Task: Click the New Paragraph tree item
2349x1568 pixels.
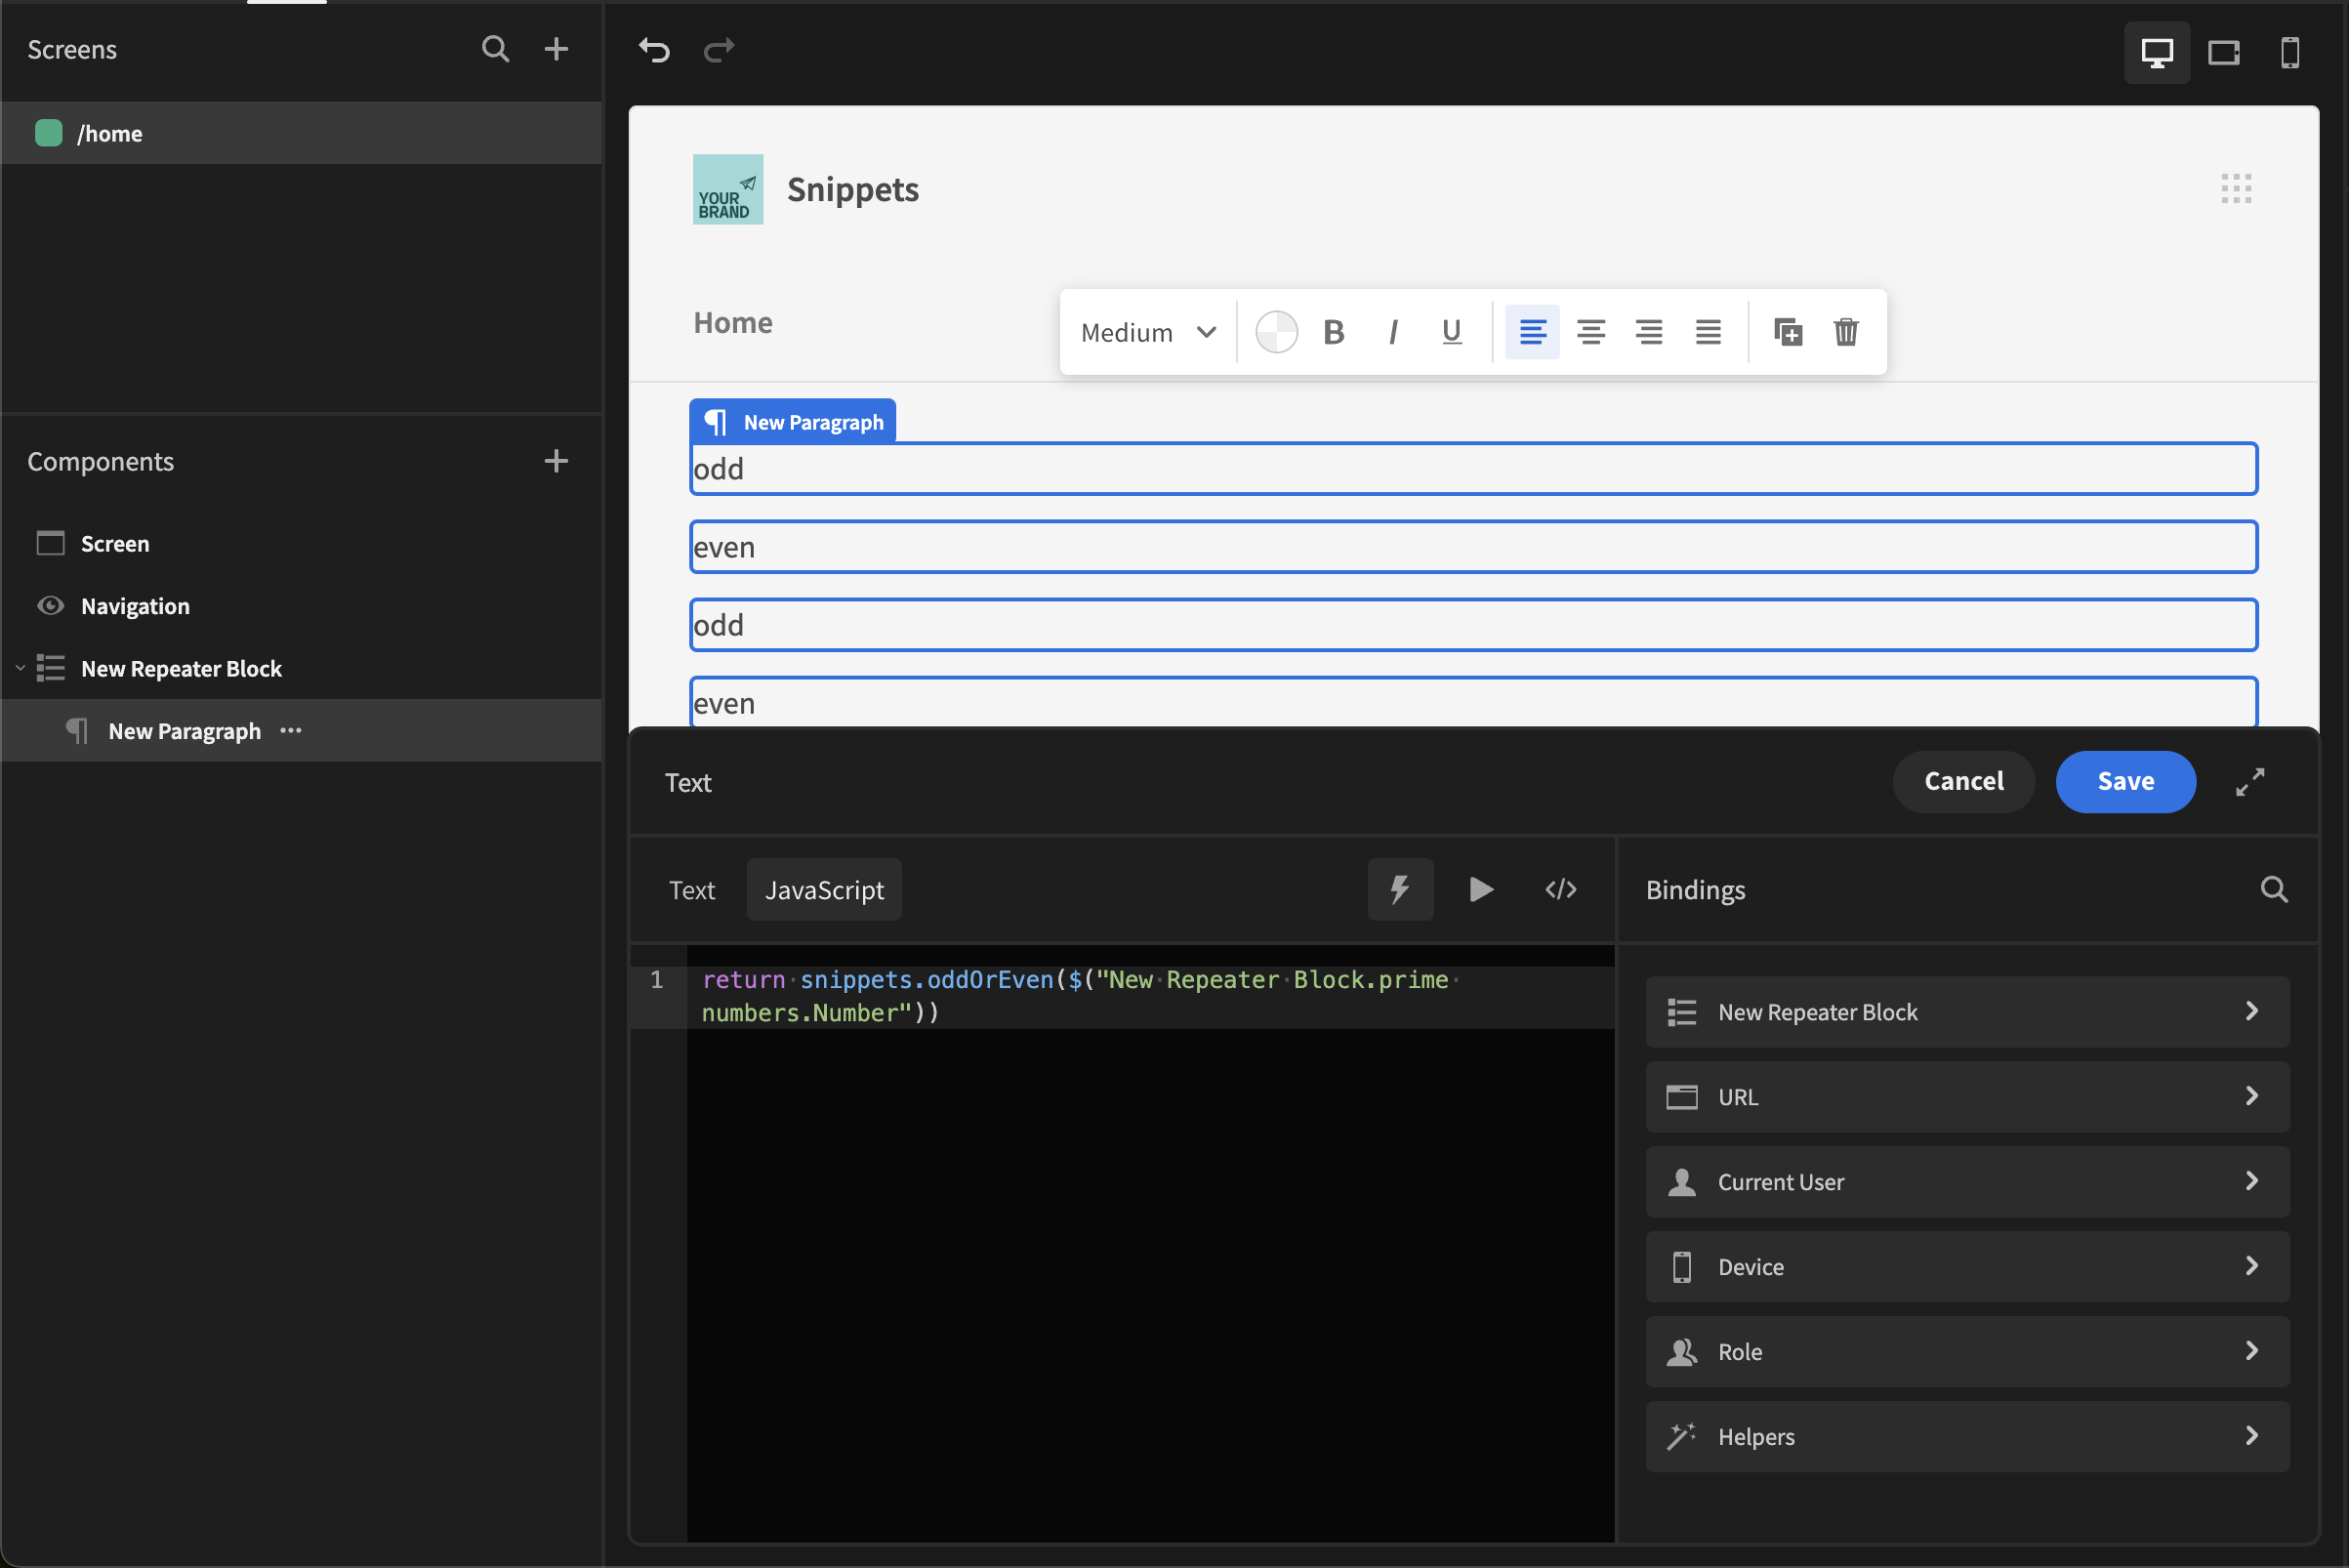Action: click(184, 731)
